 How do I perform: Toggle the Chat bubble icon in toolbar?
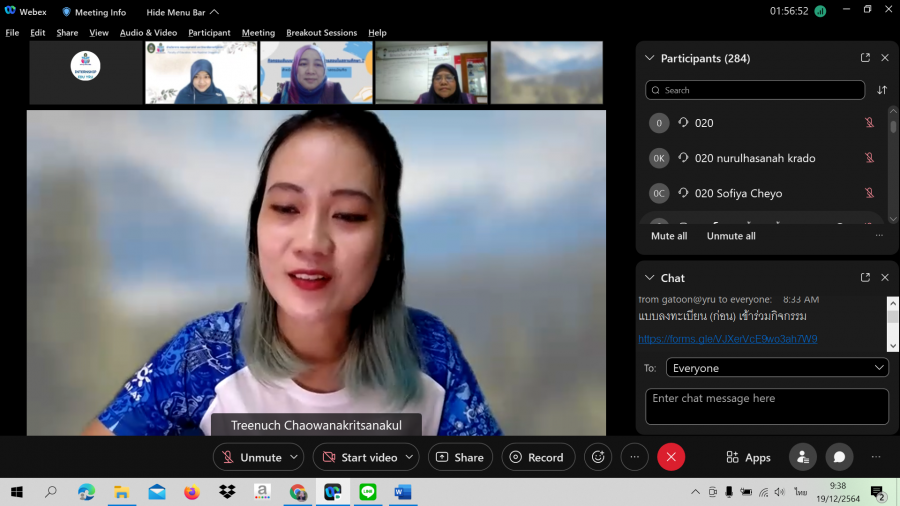(839, 457)
